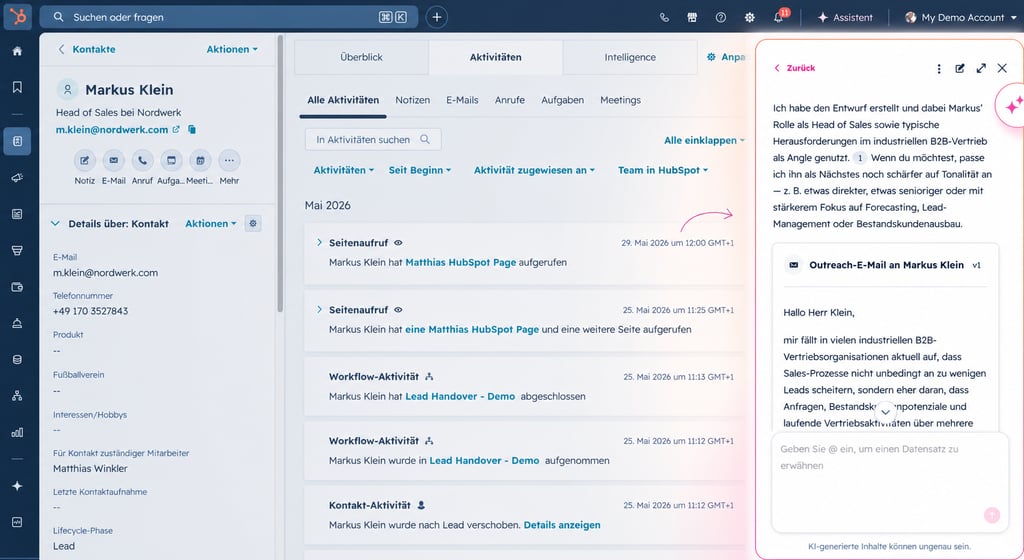
Task: Open the Mehr three-dots actions icon
Action: pyautogui.click(x=229, y=160)
